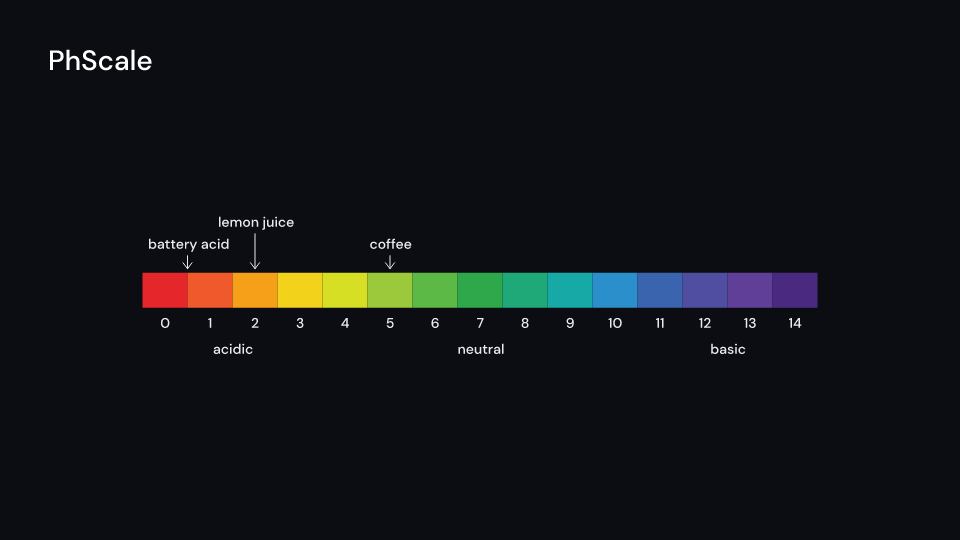
Task: Click the teal pH 9 color block
Action: tap(570, 290)
